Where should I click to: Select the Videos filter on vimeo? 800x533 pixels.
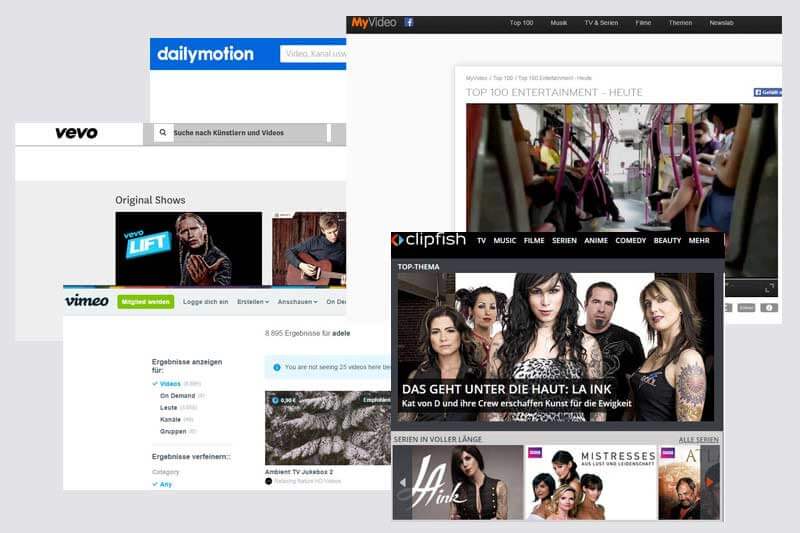[170, 384]
